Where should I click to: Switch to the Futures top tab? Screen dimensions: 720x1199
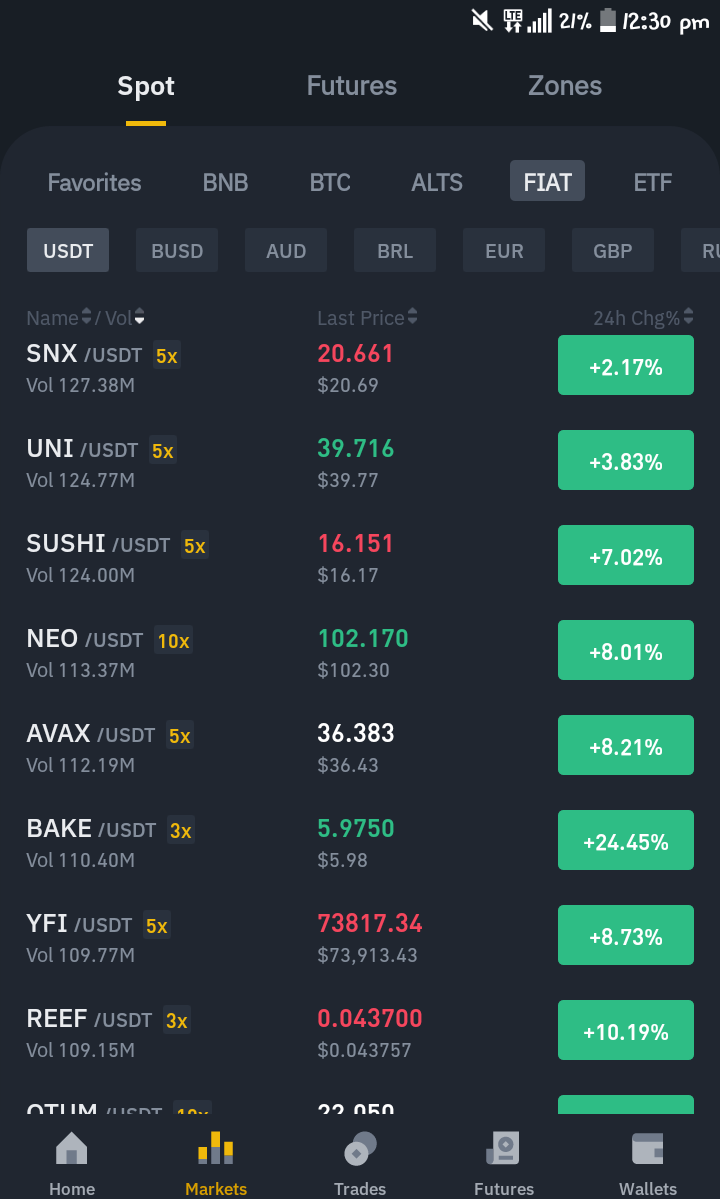352,86
